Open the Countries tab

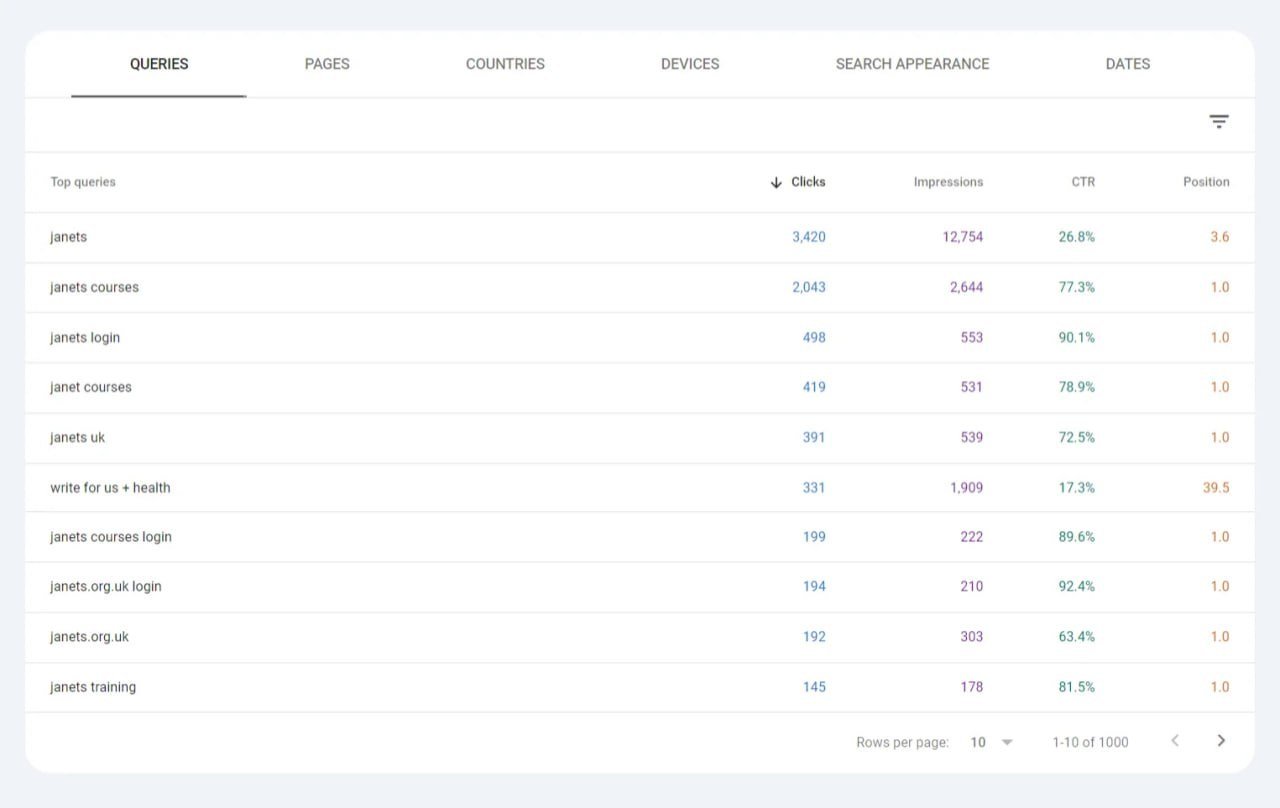pos(505,64)
